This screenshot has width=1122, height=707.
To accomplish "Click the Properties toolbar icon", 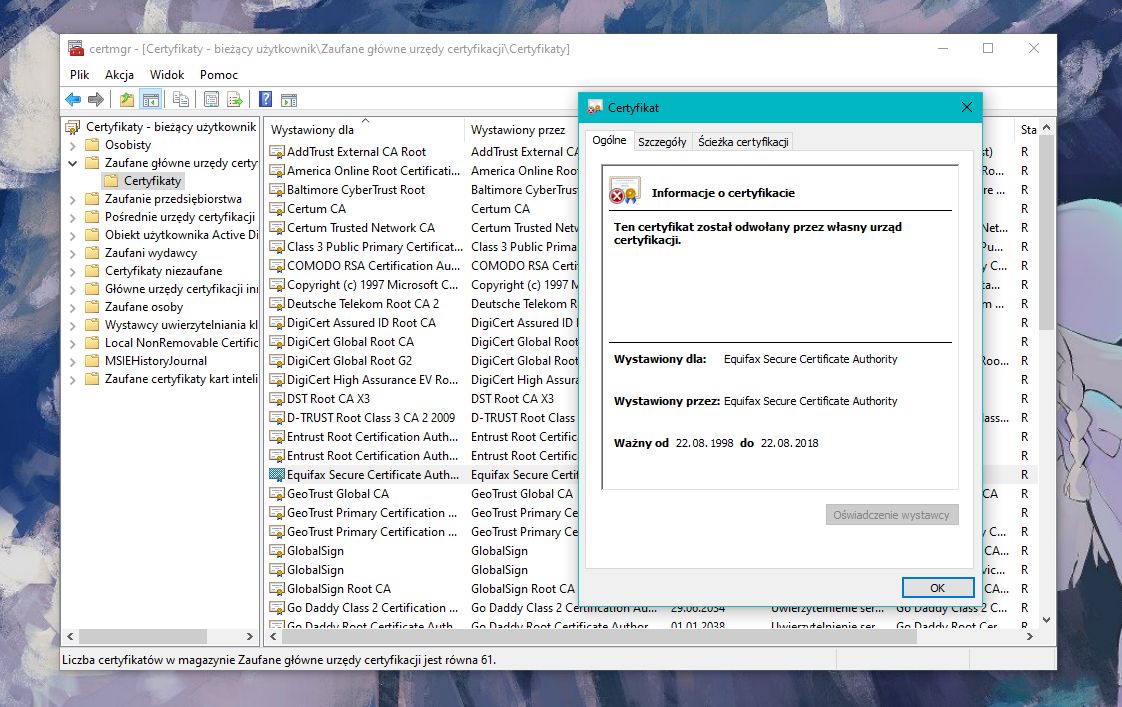I will click(211, 99).
